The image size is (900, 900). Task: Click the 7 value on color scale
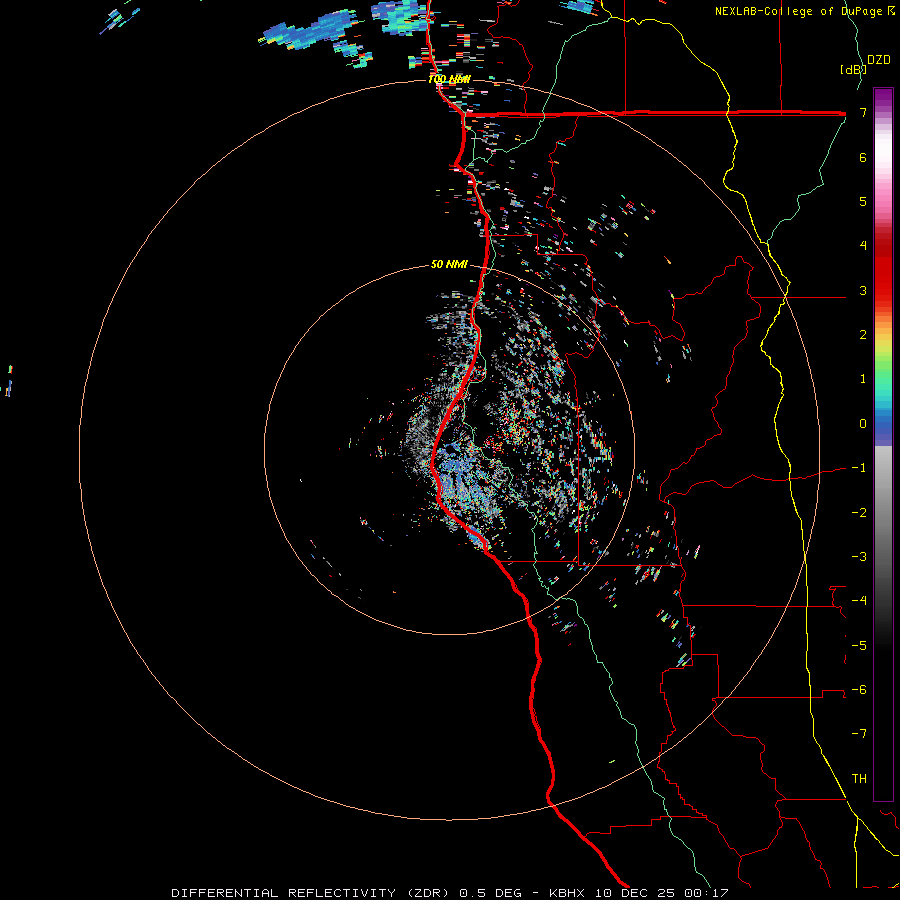[x=863, y=112]
